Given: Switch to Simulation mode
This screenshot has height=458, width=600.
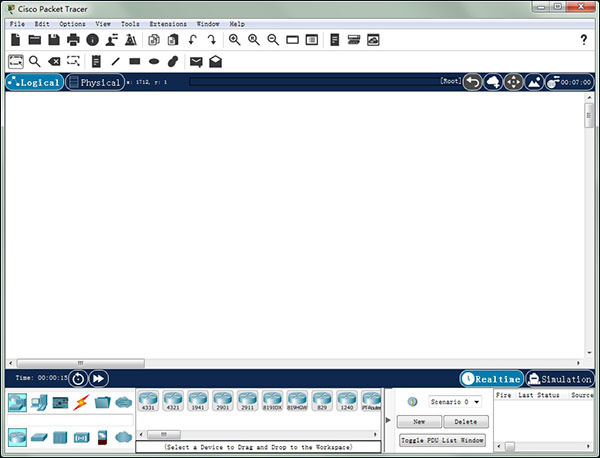Looking at the screenshot, I should (560, 379).
